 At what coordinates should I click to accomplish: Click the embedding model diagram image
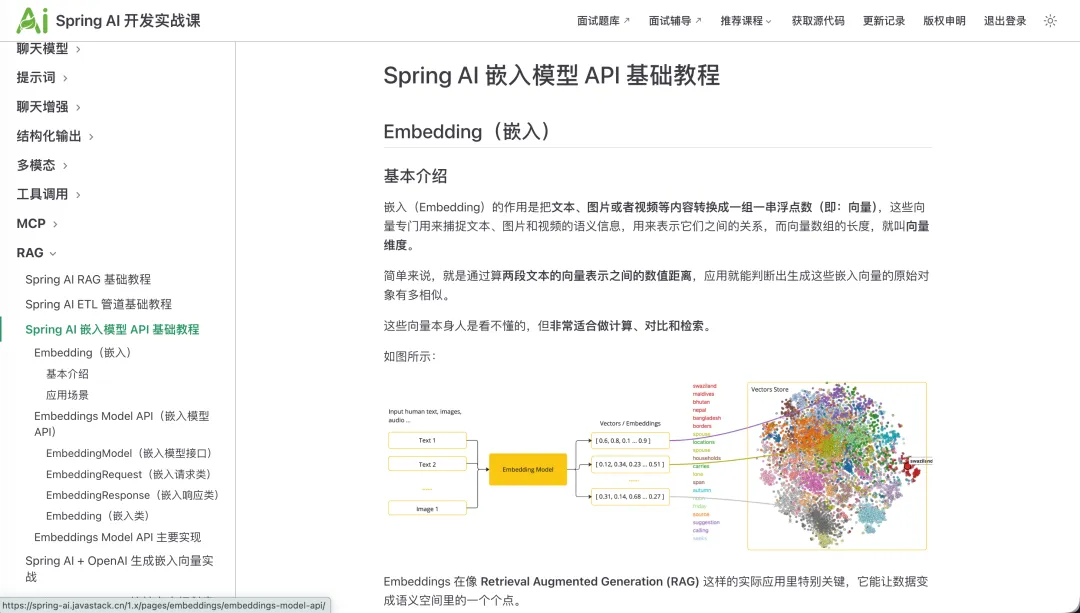(x=658, y=466)
